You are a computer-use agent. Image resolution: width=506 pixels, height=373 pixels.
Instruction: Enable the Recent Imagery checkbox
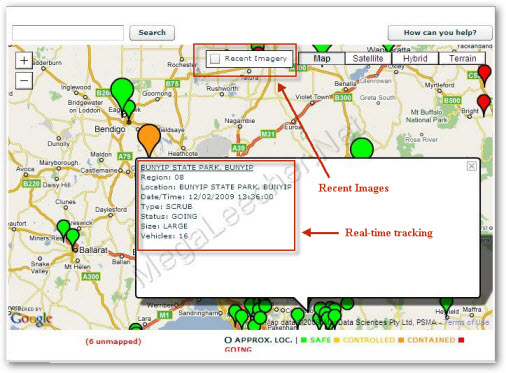(x=215, y=59)
